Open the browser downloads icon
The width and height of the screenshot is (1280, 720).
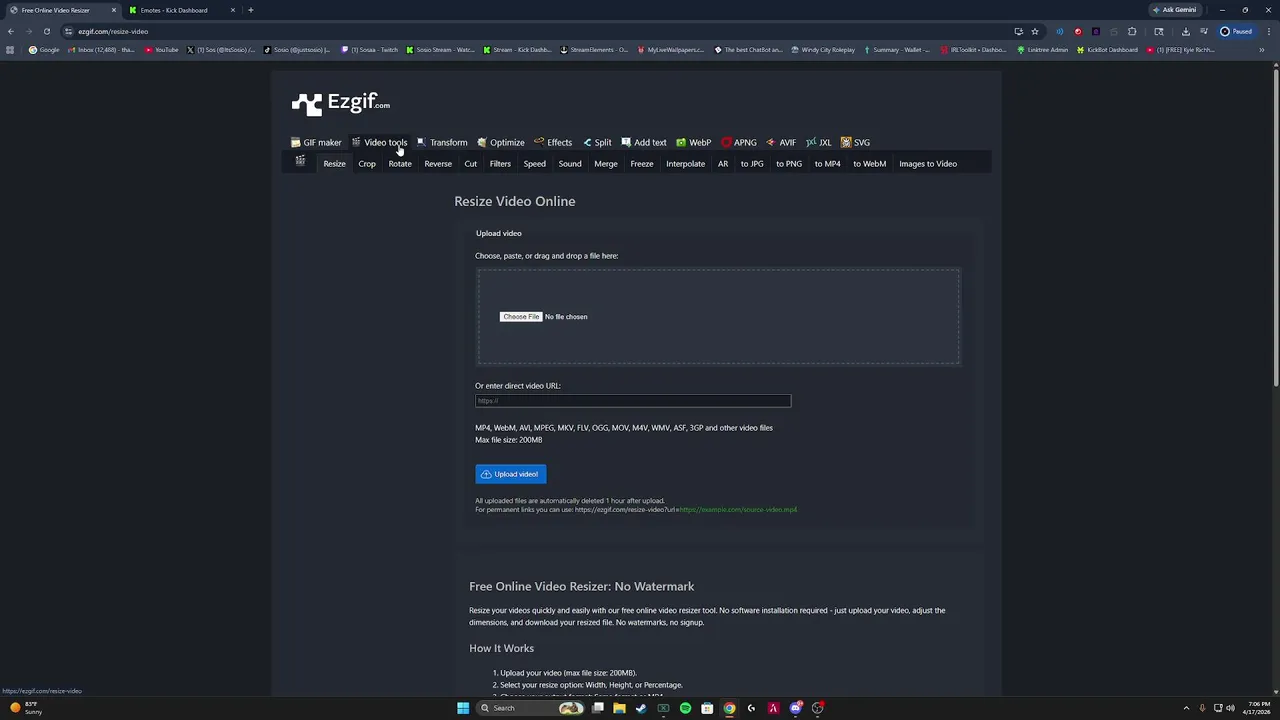pos(1186,31)
